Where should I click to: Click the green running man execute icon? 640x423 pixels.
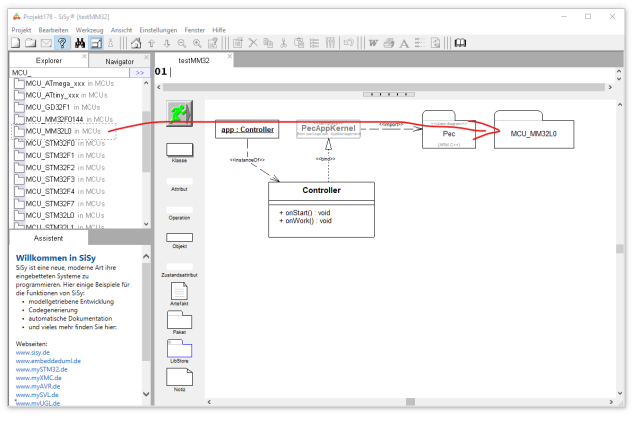click(x=180, y=113)
